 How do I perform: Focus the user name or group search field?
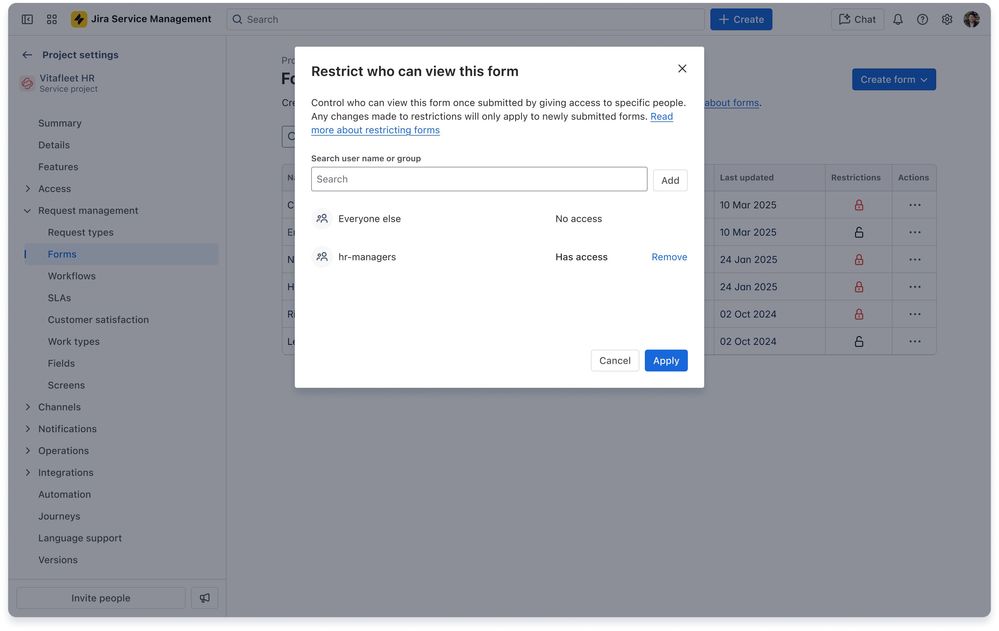[x=479, y=179]
